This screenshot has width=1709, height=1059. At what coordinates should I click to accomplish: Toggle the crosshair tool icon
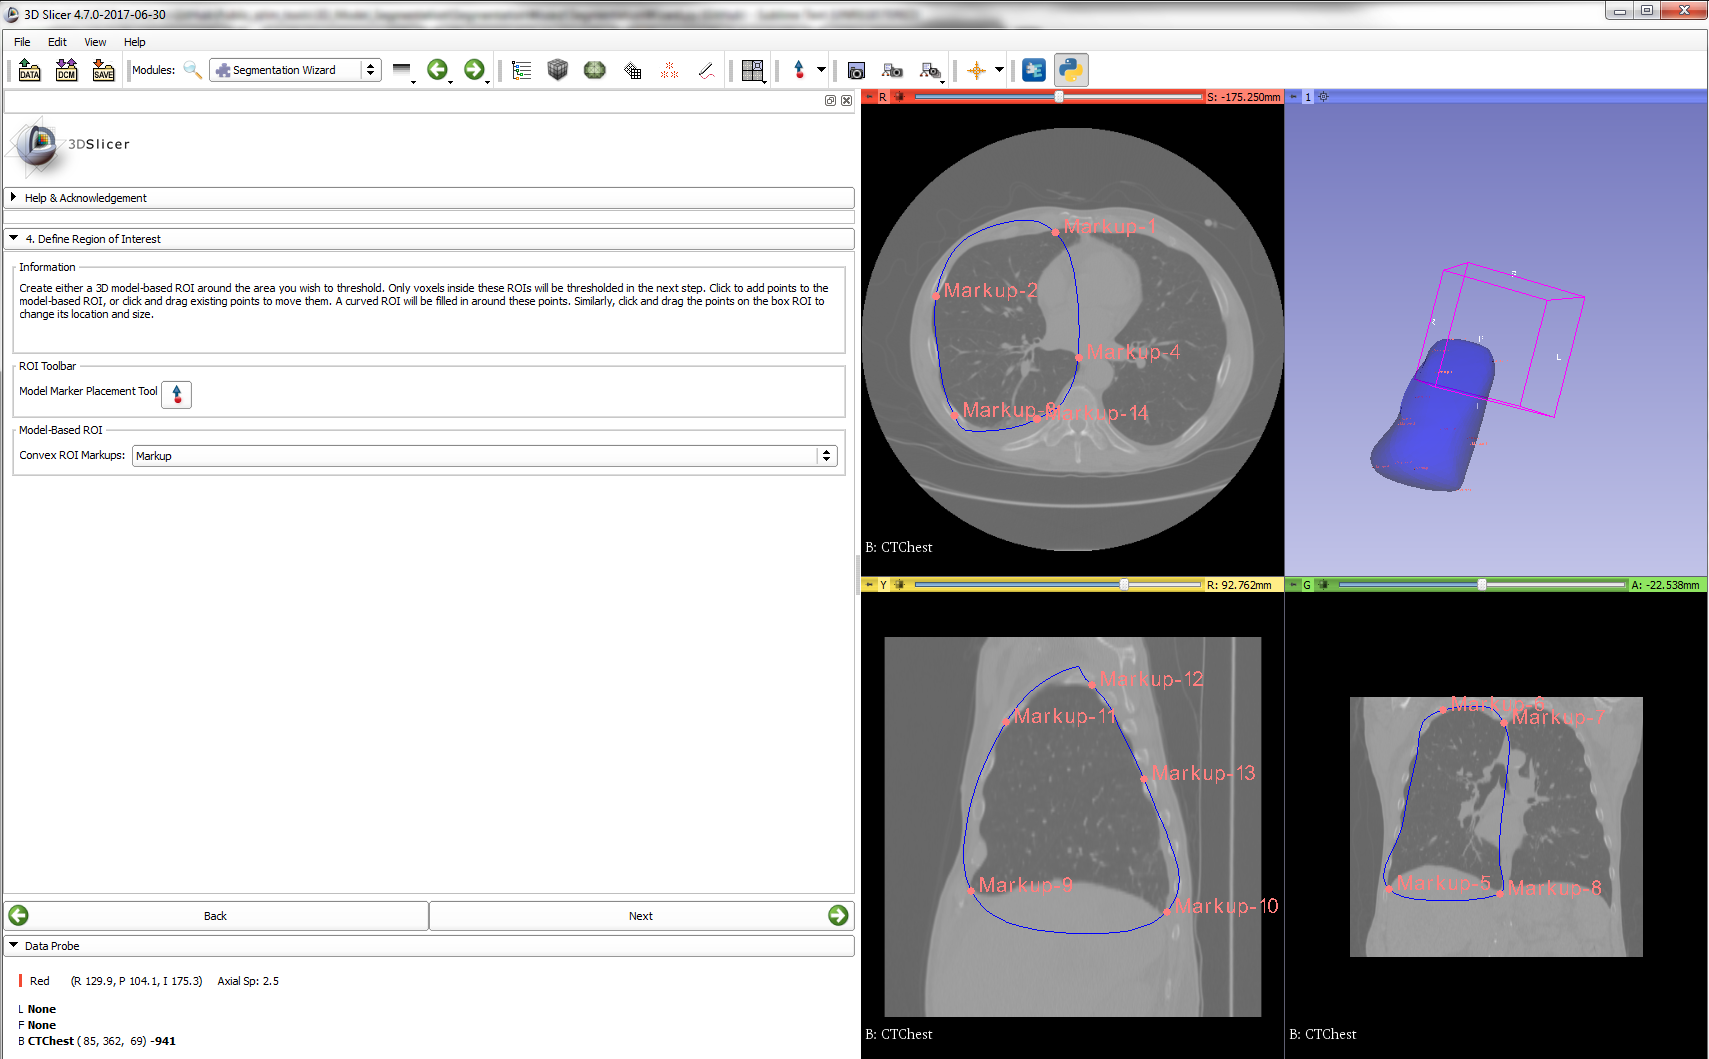pos(976,70)
